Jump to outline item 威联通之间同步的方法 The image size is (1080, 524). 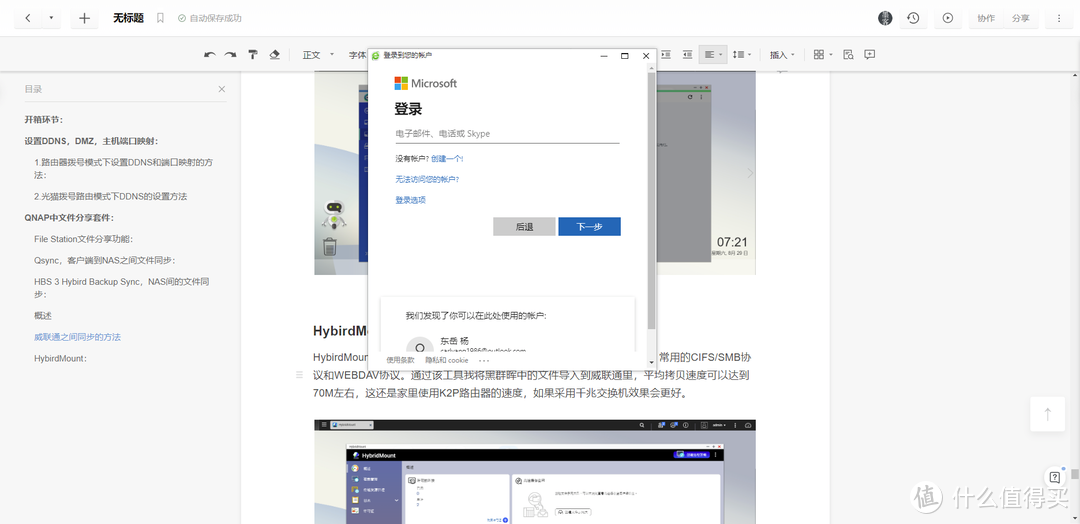(x=78, y=337)
